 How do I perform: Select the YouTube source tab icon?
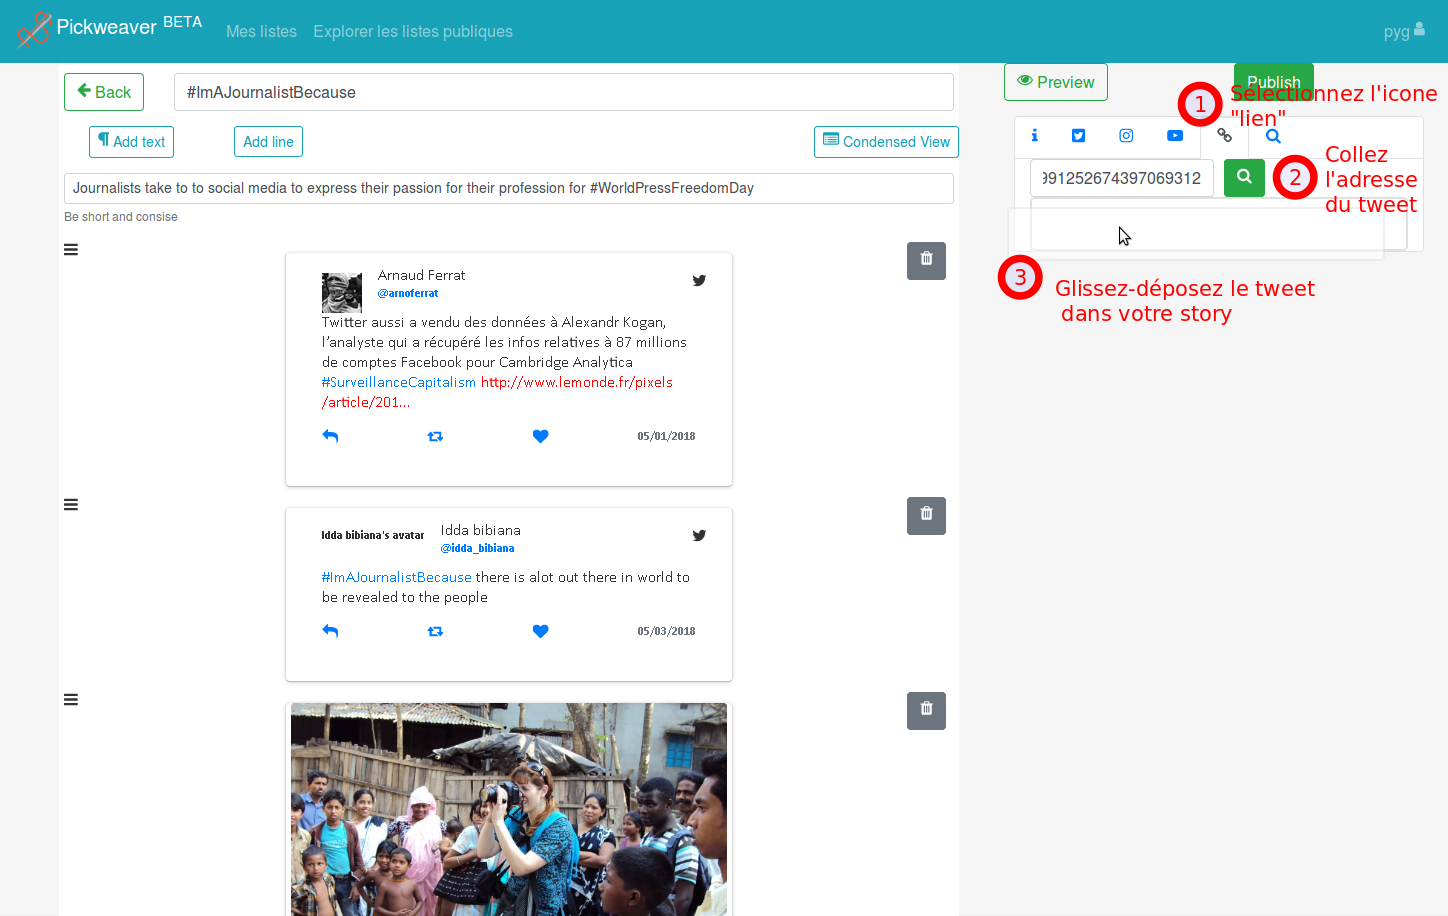tap(1175, 135)
